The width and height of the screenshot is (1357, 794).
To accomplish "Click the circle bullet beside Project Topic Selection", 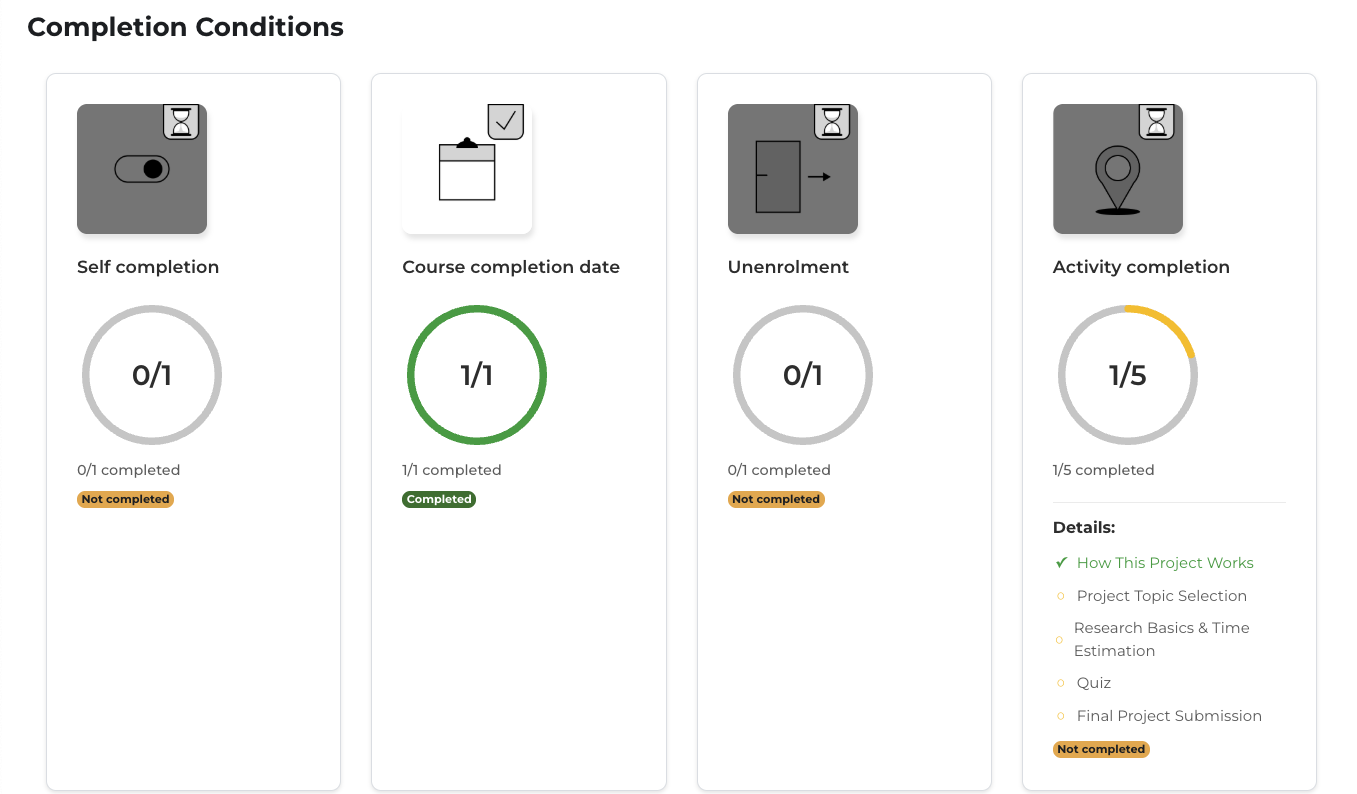I will pos(1061,596).
